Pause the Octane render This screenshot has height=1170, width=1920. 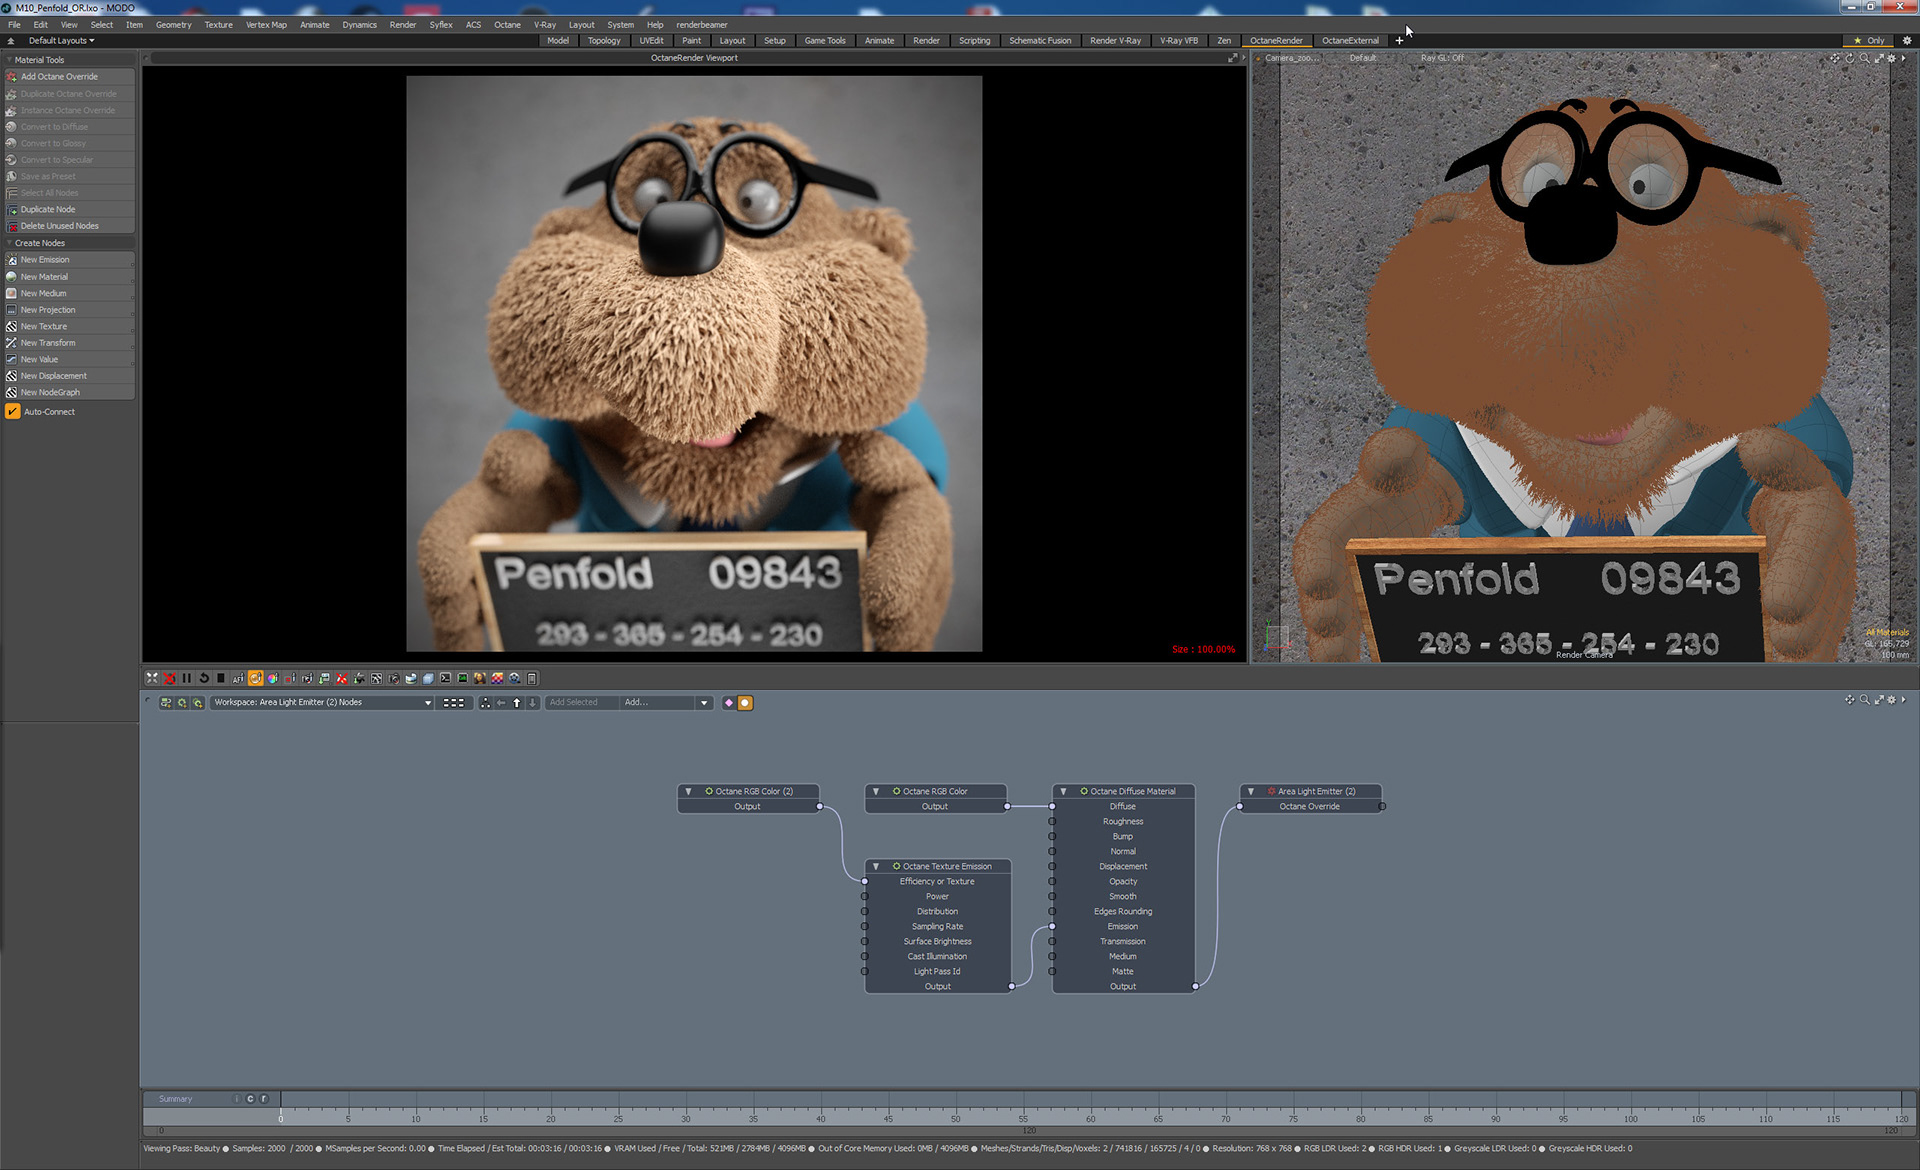click(x=186, y=678)
